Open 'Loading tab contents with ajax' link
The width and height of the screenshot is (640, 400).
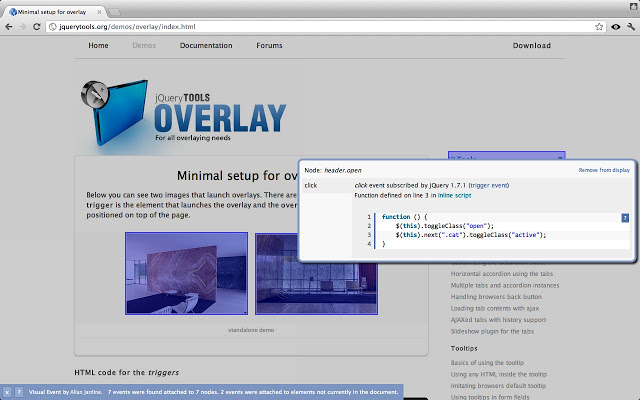point(495,308)
